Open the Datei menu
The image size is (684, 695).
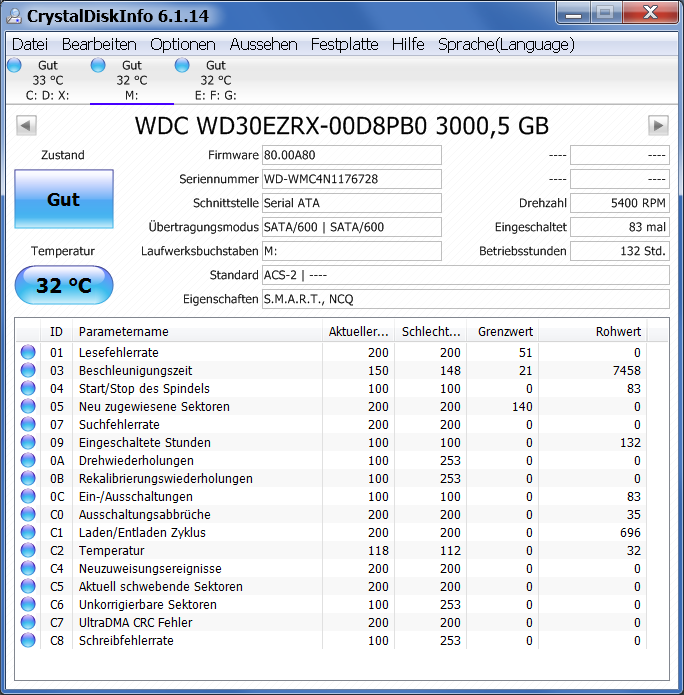point(30,44)
